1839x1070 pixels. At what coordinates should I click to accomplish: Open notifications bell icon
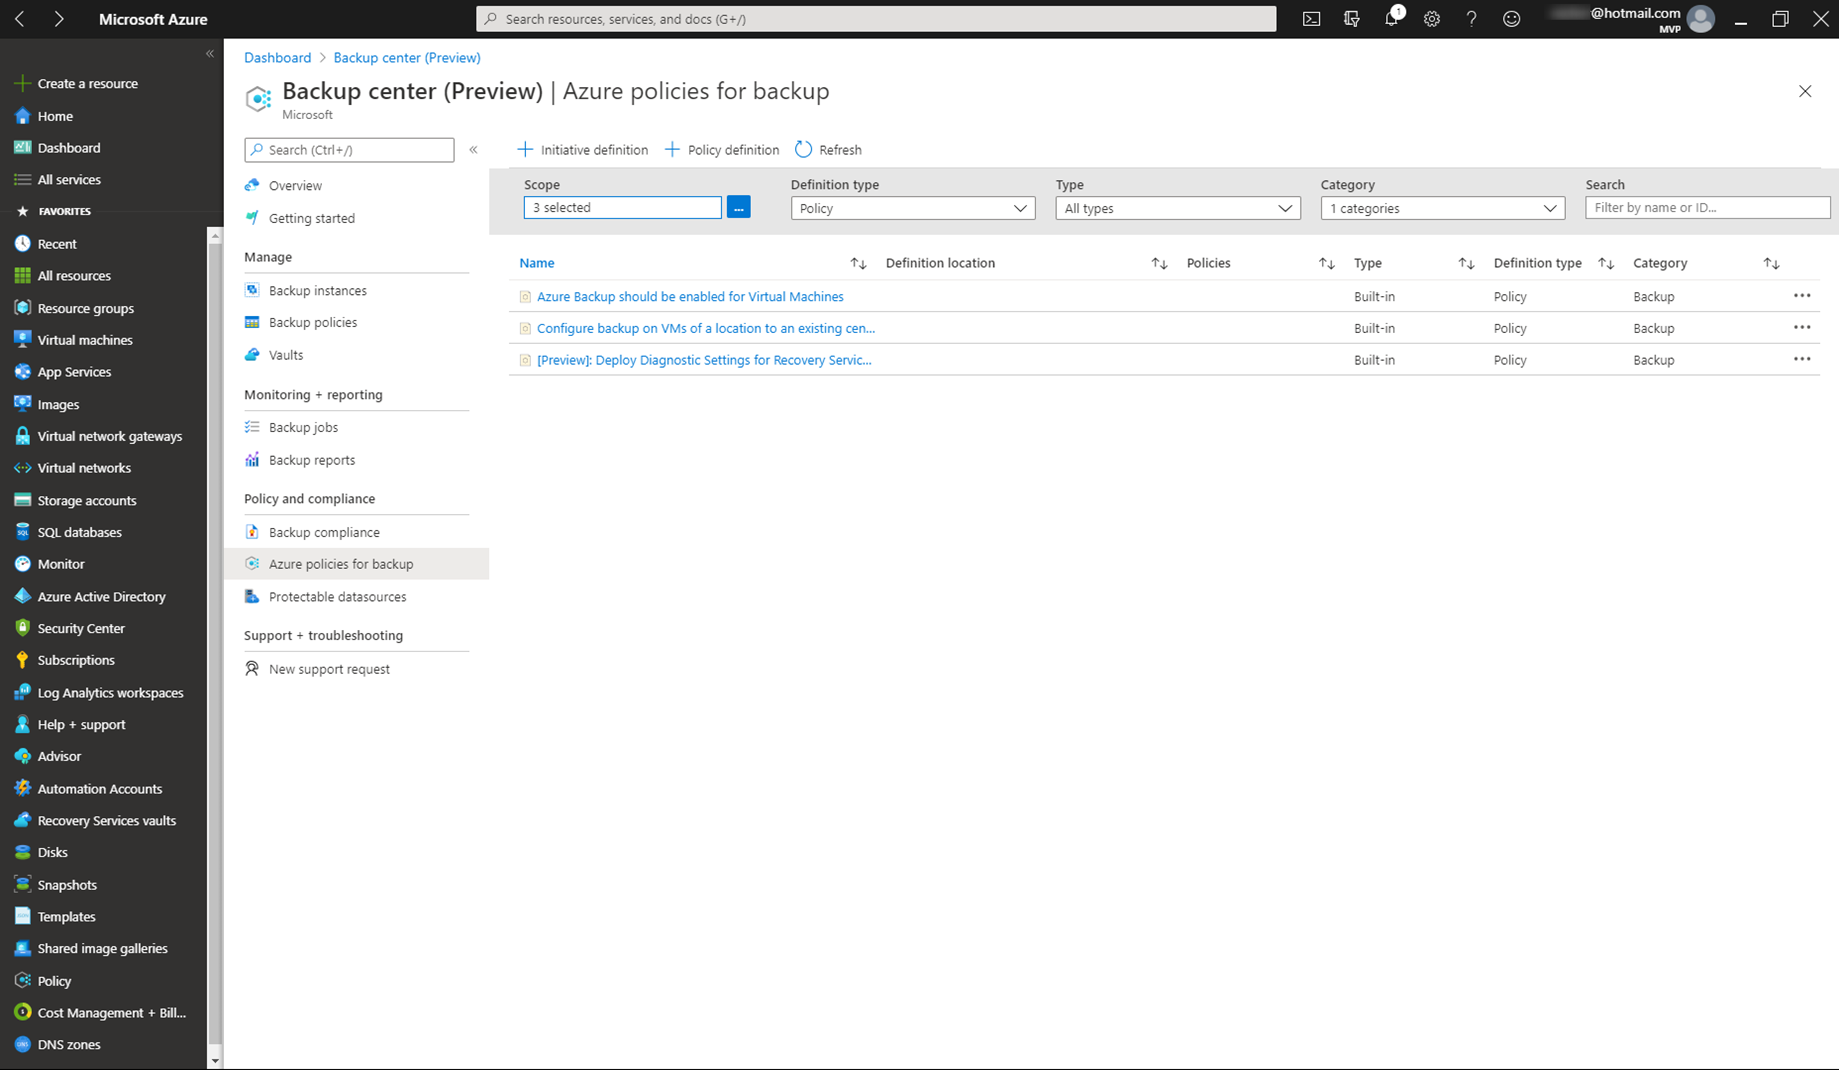coord(1392,19)
